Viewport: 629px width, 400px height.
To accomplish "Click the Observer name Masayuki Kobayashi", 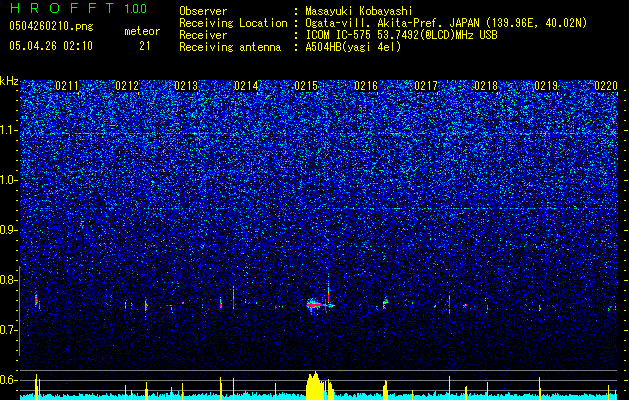I will pos(359,11).
